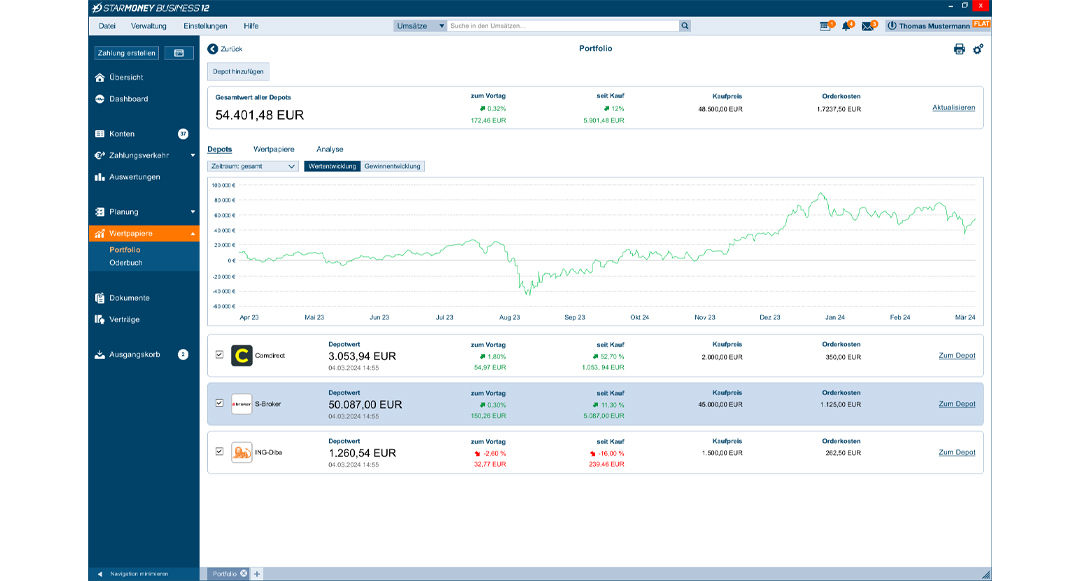The image size is (1080, 581).
Task: Uncheck the ING-Diba depot checkbox
Action: 220,451
